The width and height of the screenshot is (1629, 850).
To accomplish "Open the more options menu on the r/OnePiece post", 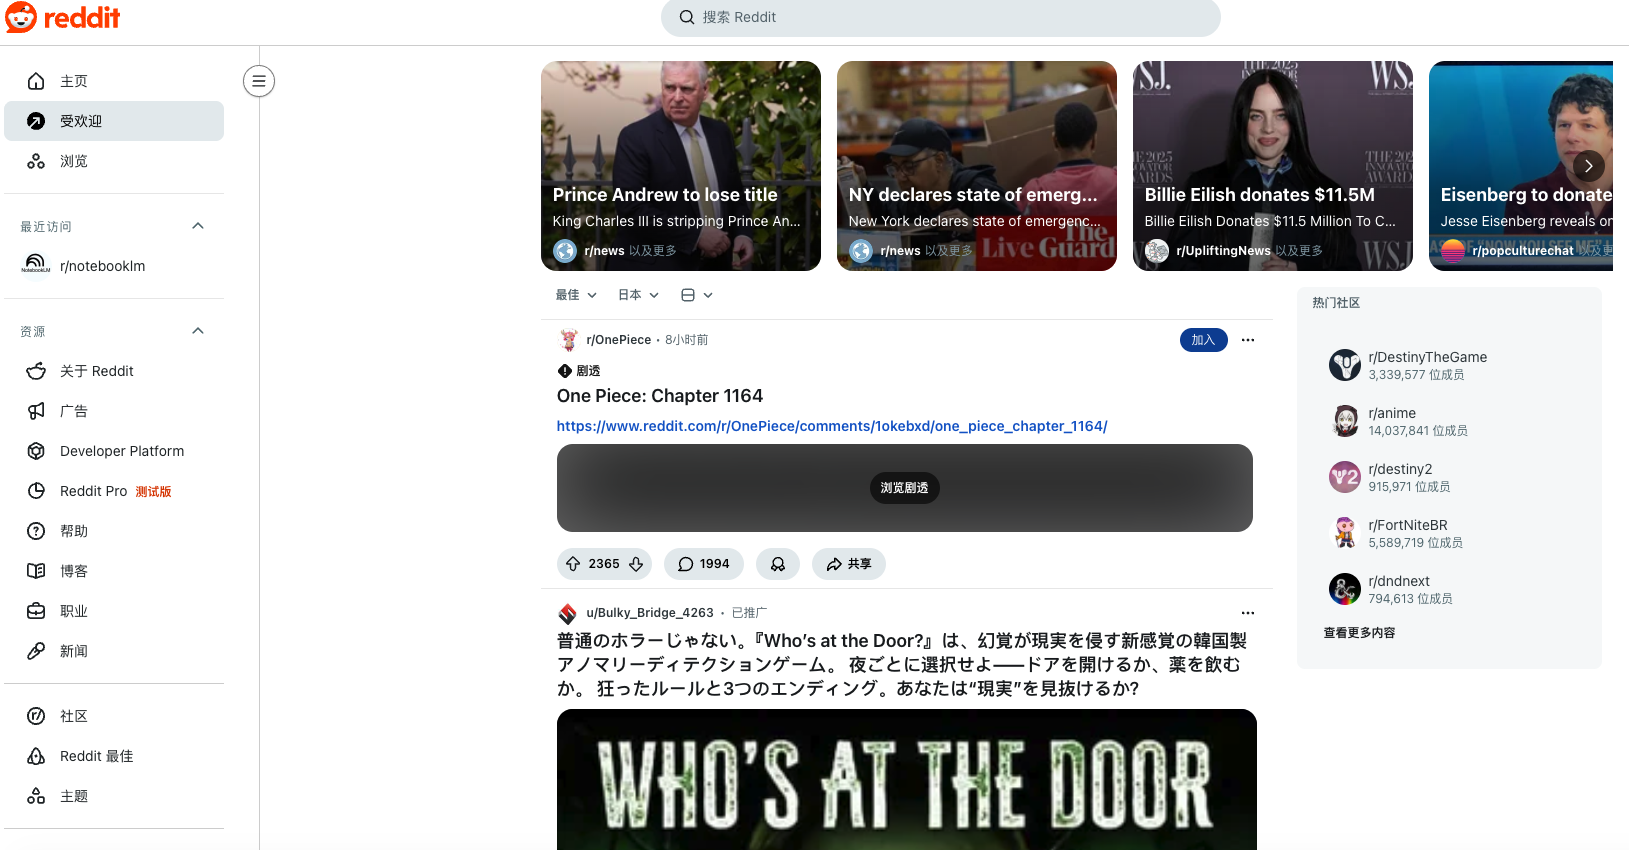I will click(x=1248, y=340).
